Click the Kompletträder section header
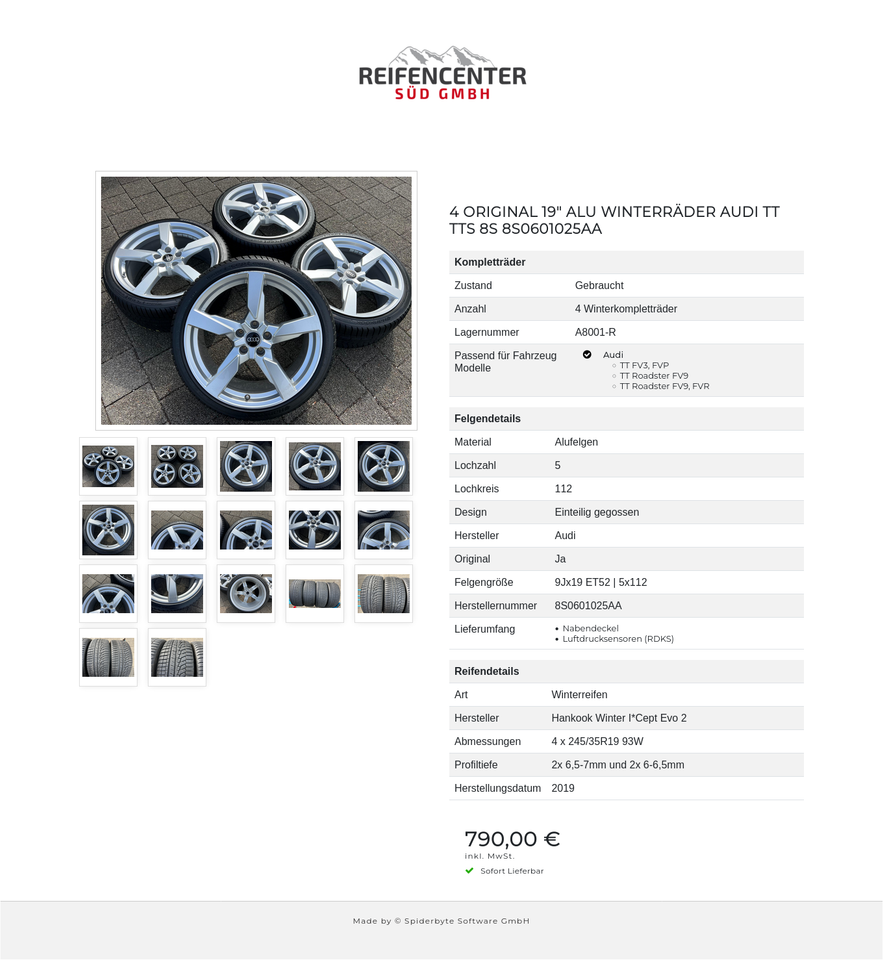Viewport: 883px width, 960px height. [x=490, y=262]
